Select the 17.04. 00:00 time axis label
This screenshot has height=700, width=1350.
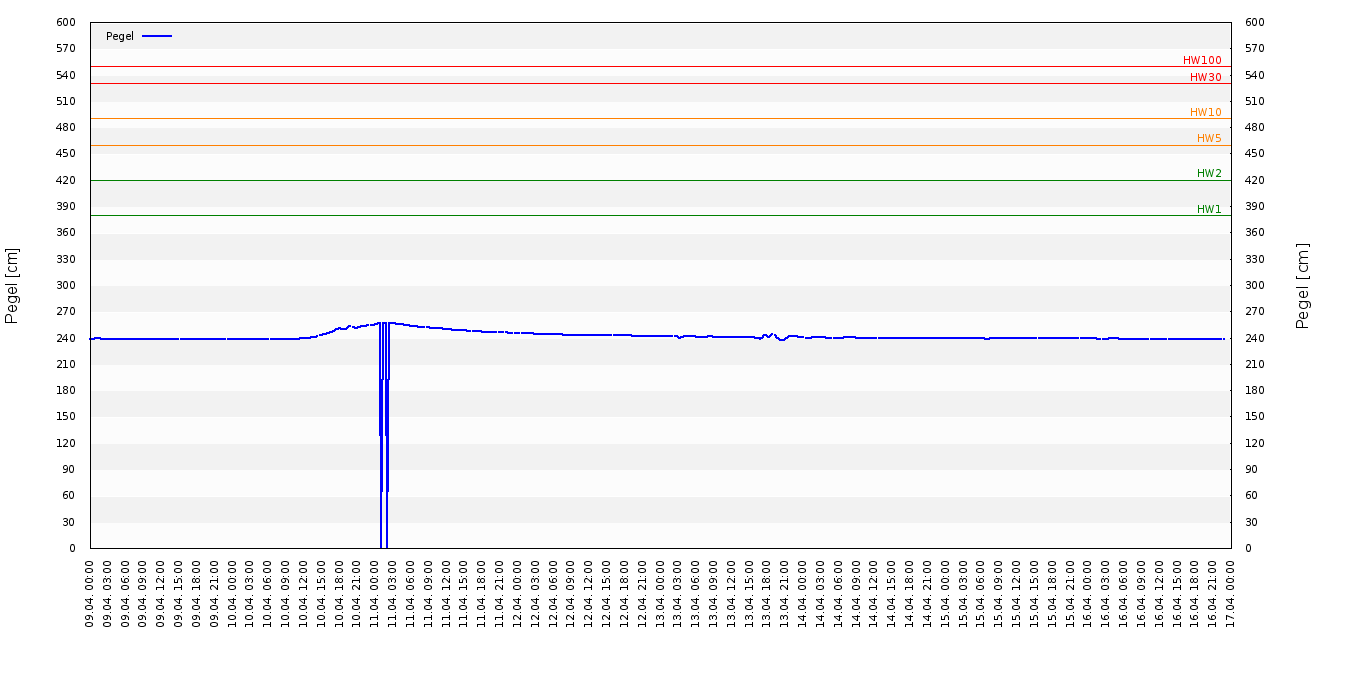click(x=1231, y=592)
